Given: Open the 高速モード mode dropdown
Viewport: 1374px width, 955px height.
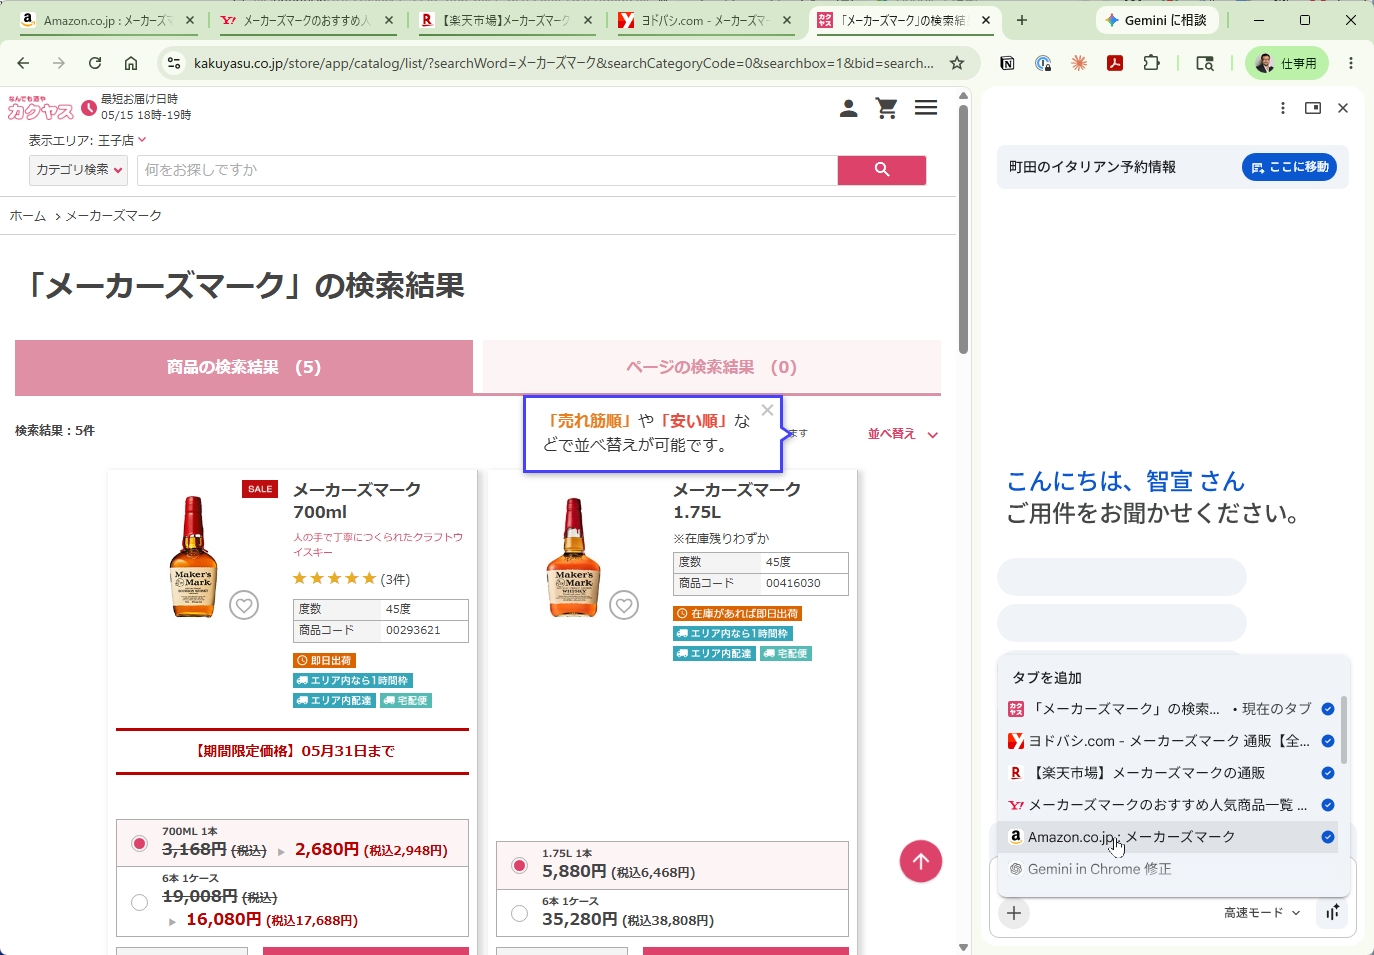Looking at the screenshot, I should pyautogui.click(x=1262, y=913).
